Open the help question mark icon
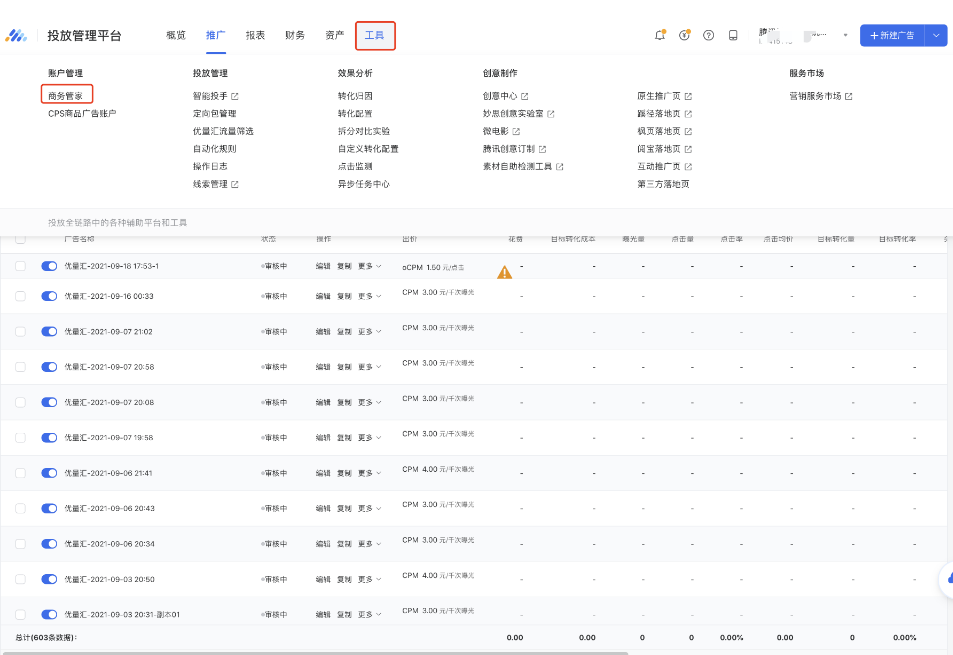 (x=708, y=35)
